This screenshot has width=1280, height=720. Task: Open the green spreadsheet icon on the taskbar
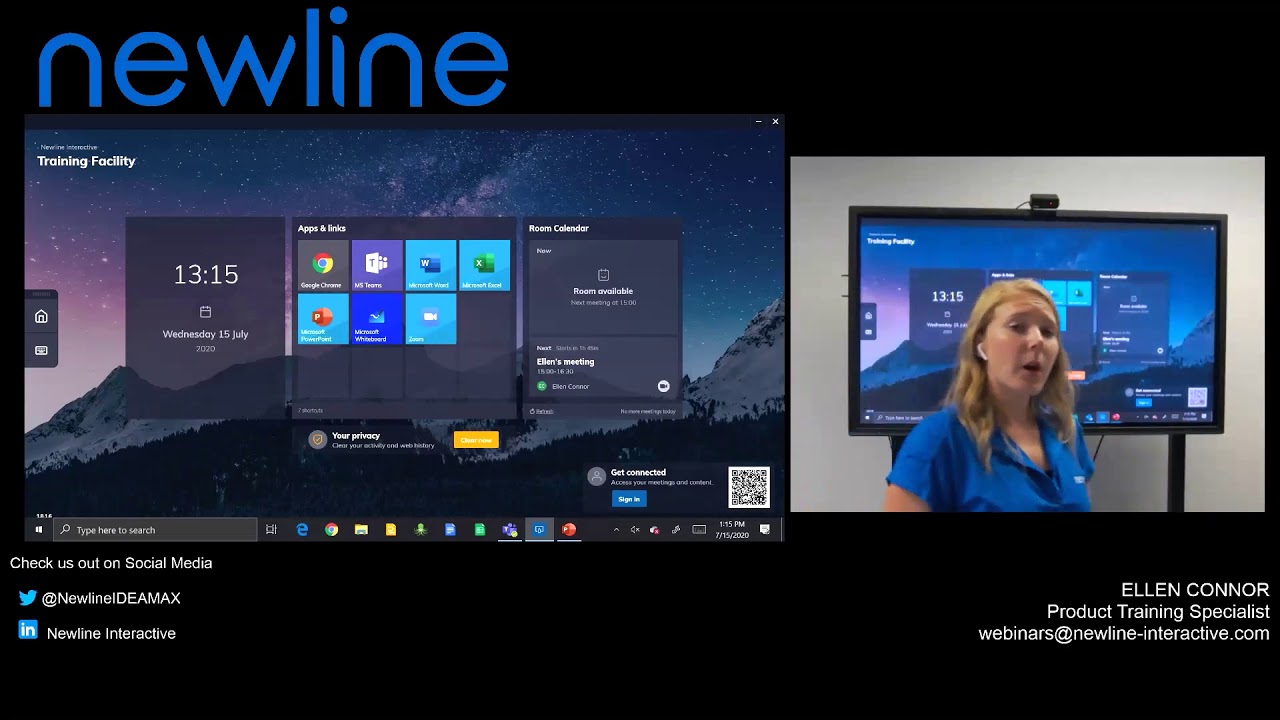coord(480,530)
